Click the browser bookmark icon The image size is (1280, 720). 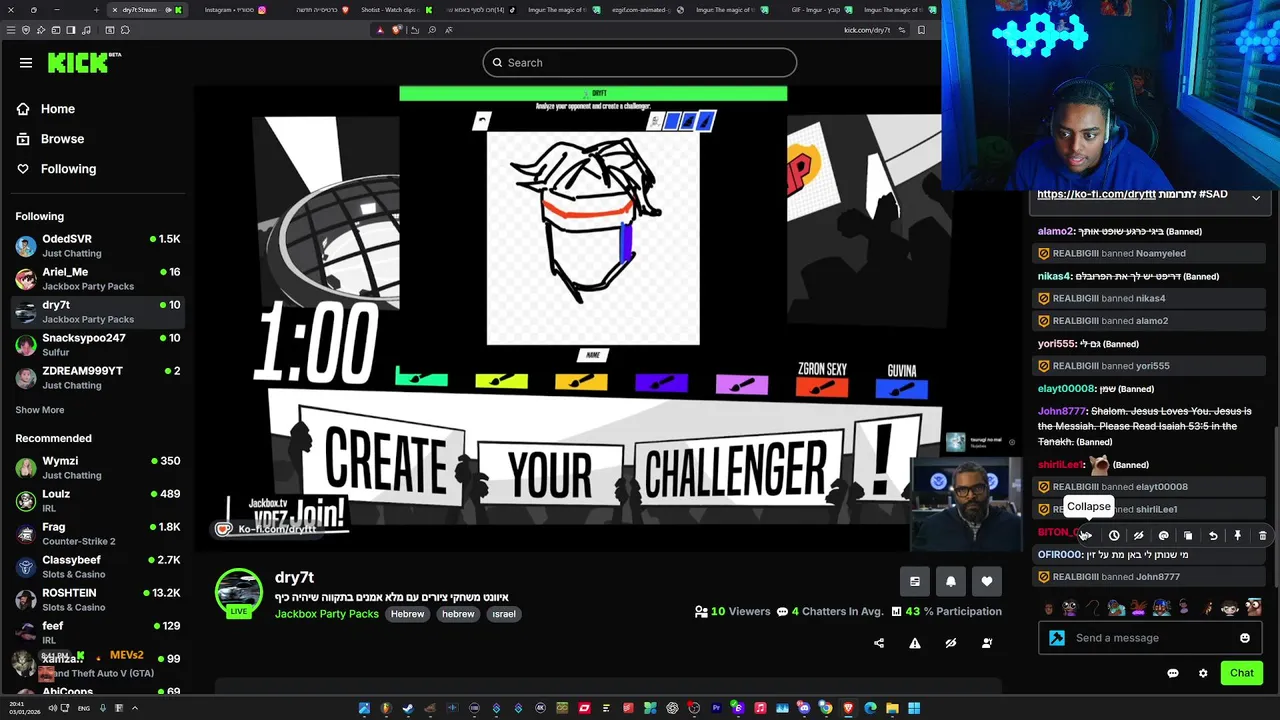pyautogui.click(x=921, y=30)
